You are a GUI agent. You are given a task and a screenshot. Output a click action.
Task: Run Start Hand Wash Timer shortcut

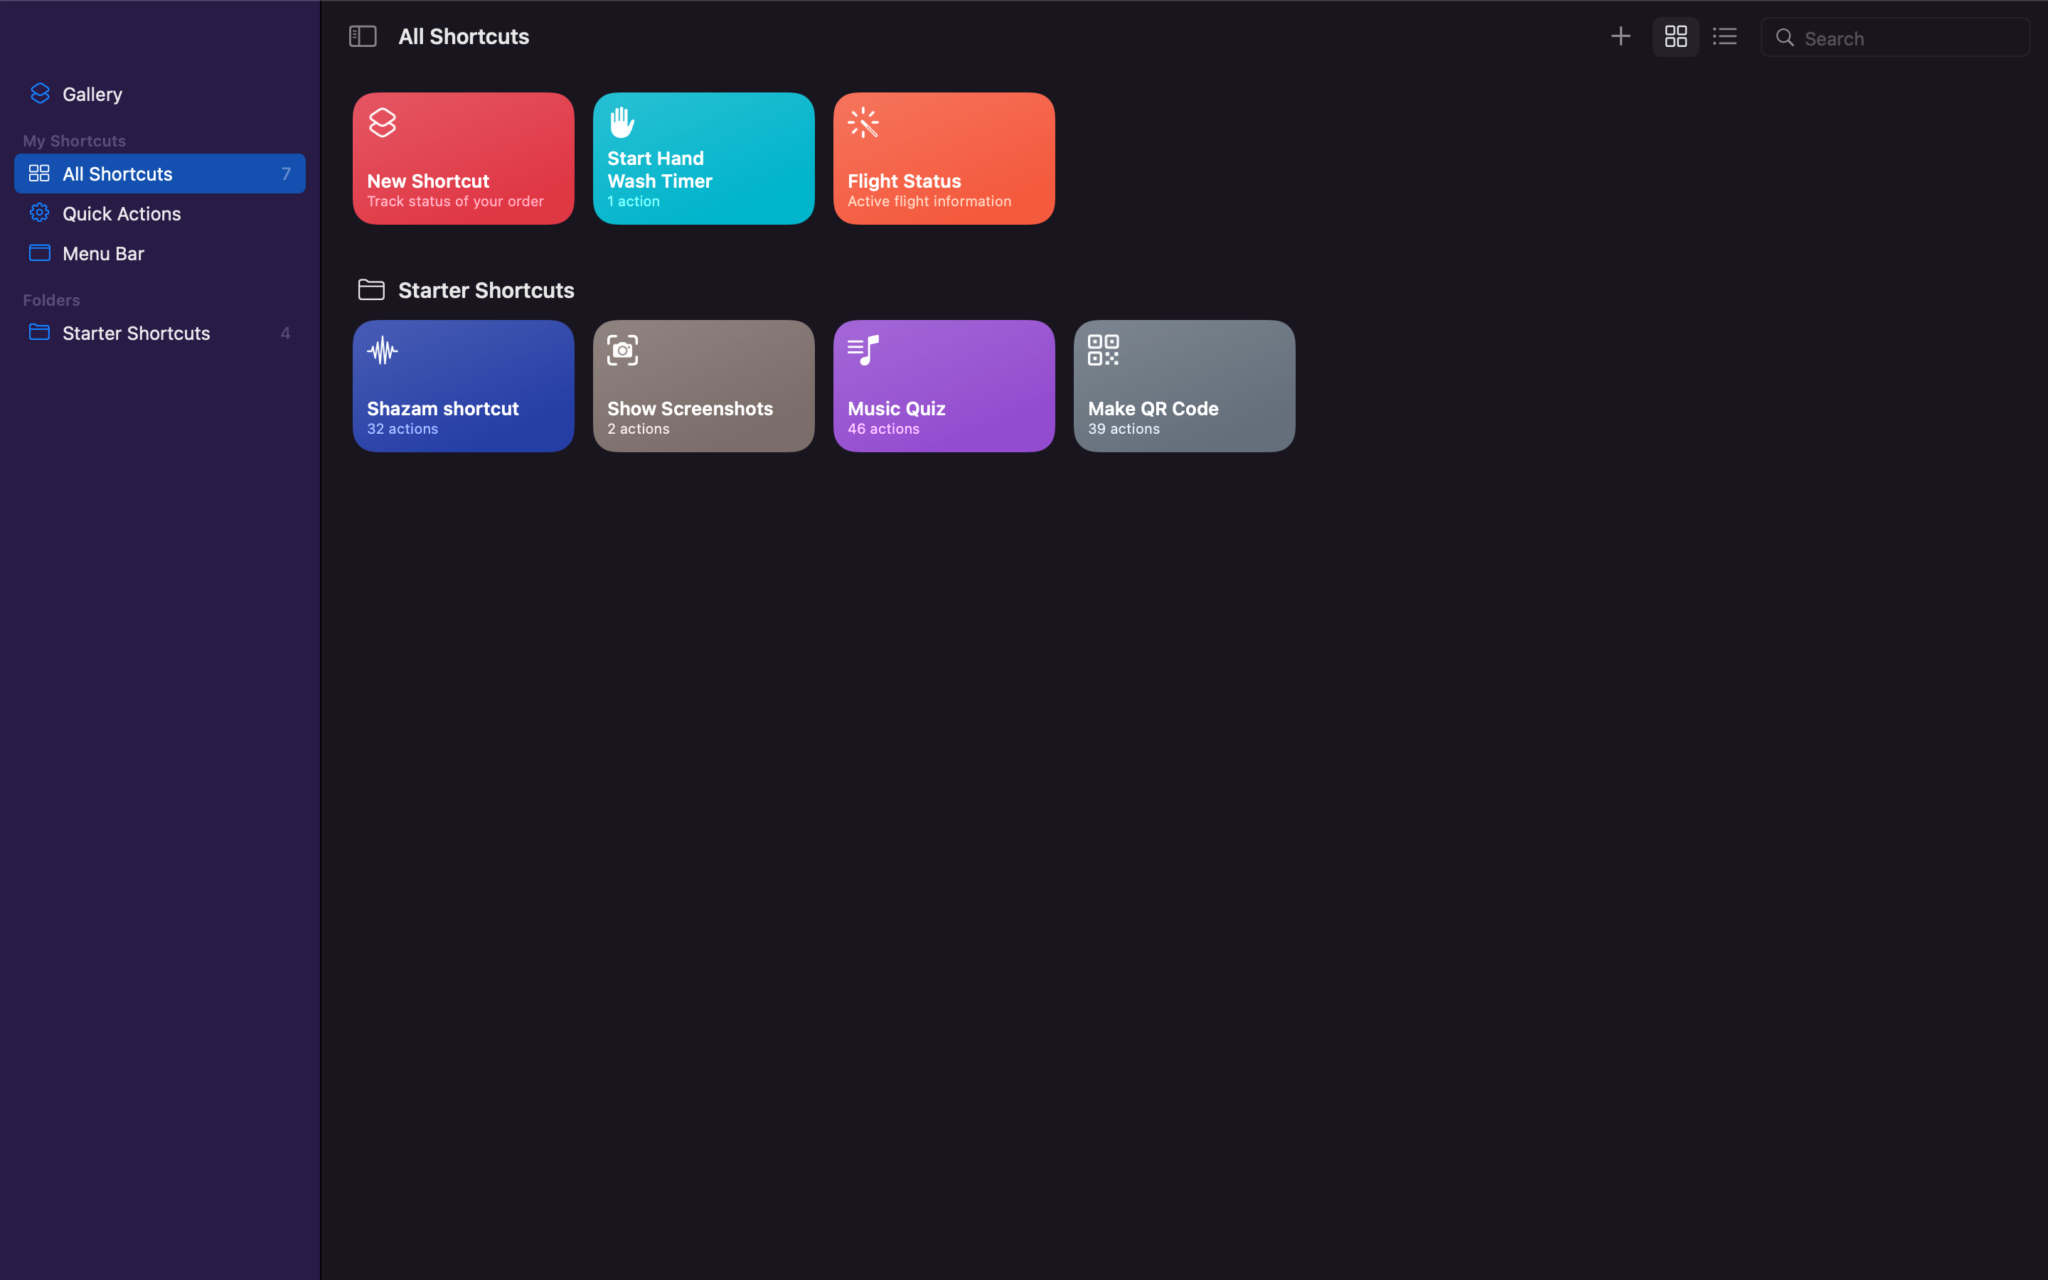[x=703, y=158]
